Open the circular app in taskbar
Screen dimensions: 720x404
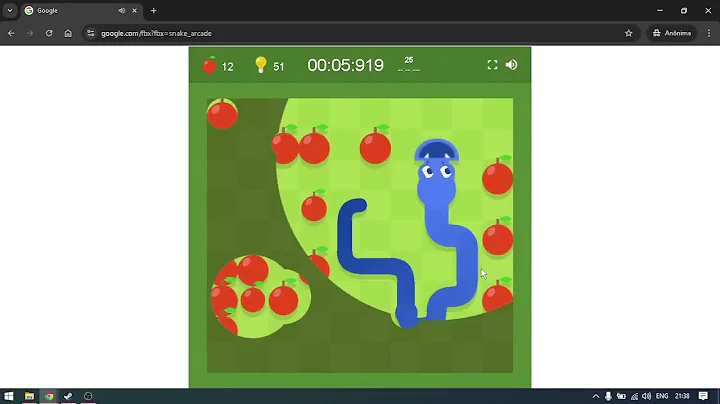pos(88,396)
